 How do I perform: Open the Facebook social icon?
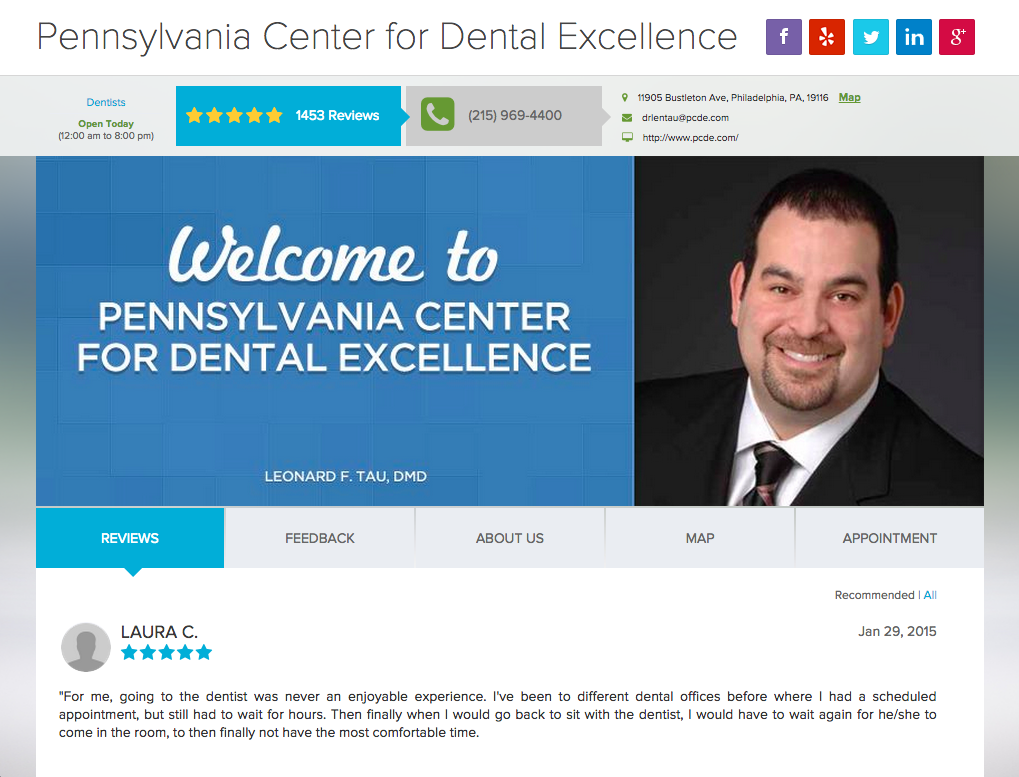(784, 37)
